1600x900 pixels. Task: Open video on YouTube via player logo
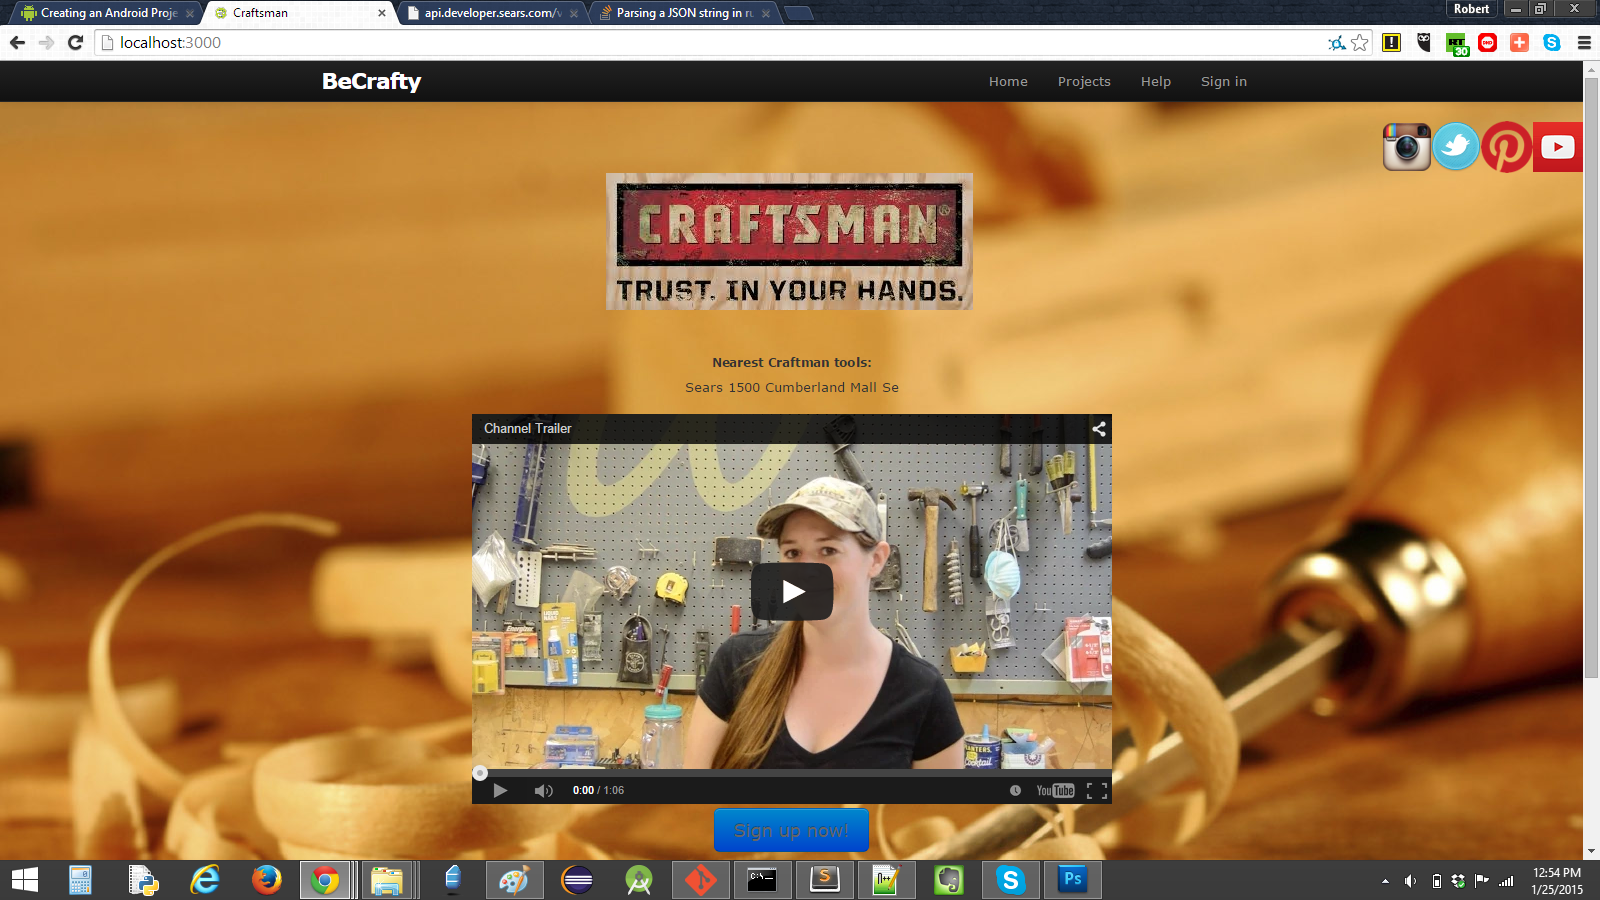[x=1055, y=790]
